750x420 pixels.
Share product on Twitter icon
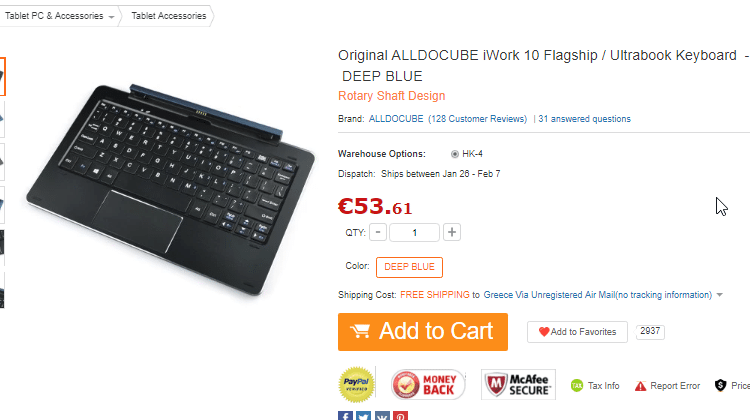click(x=364, y=415)
